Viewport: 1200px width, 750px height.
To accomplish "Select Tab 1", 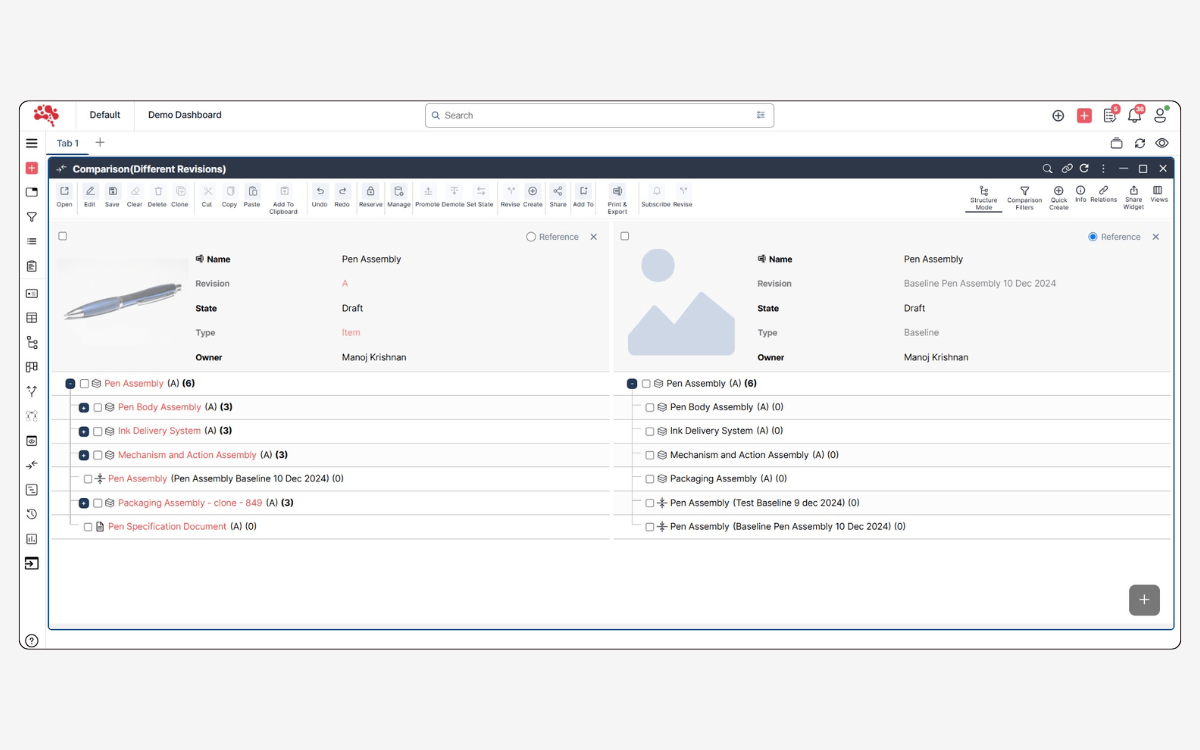I will pos(67,143).
